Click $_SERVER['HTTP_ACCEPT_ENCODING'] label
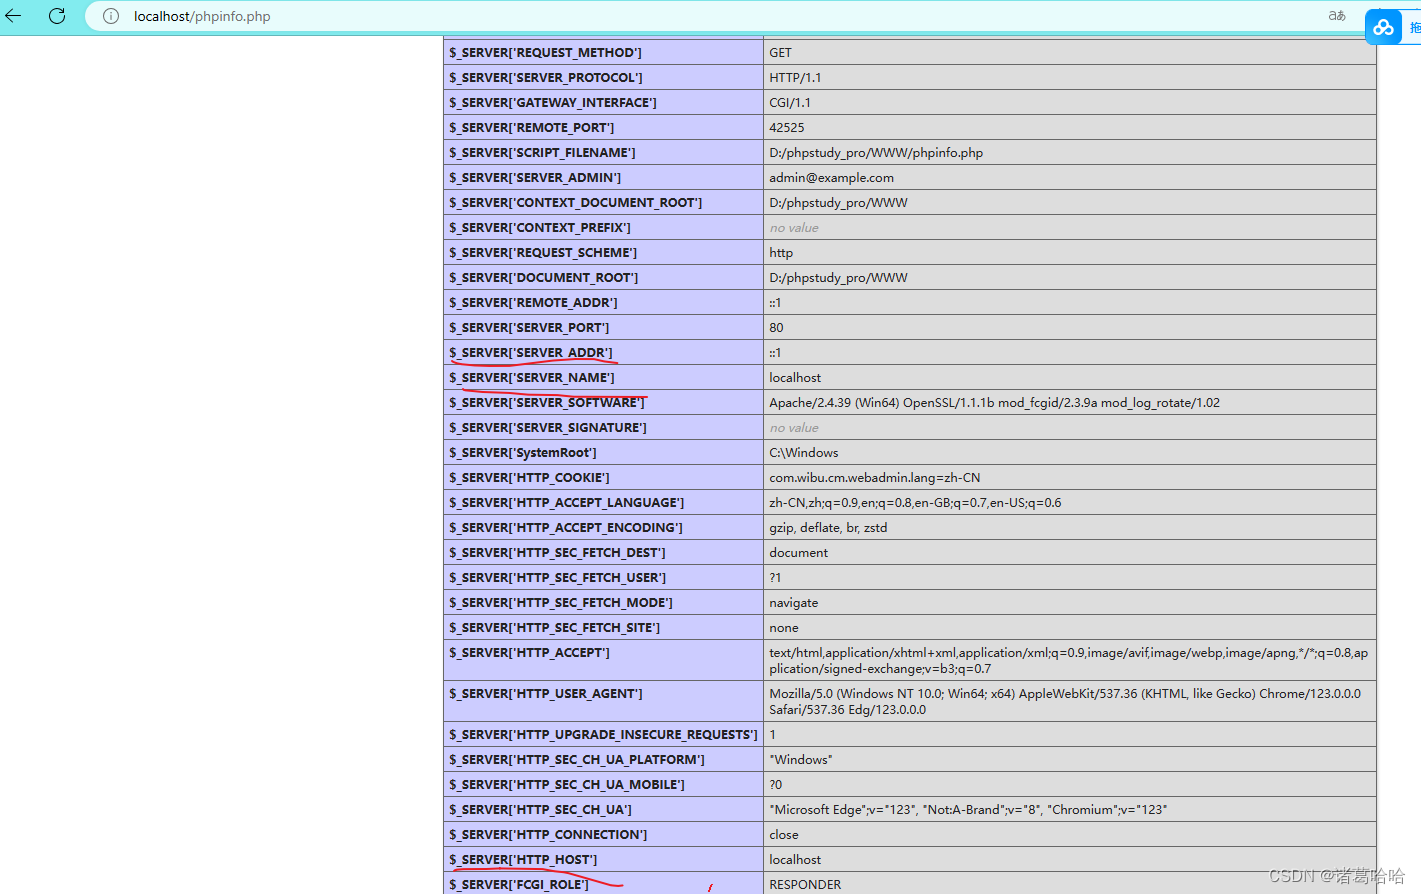Image resolution: width=1421 pixels, height=894 pixels. click(x=566, y=527)
